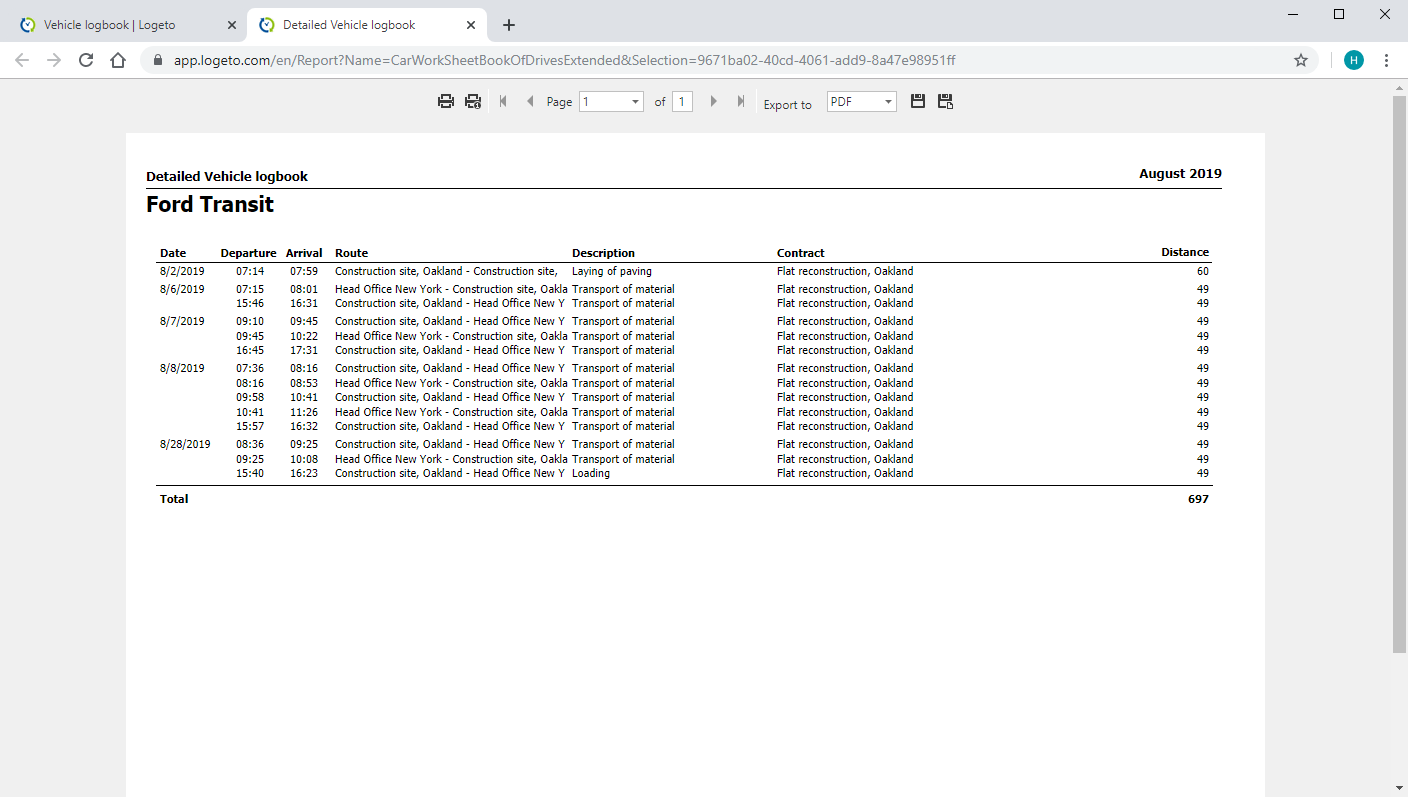
Task: Save exported report to disk icon
Action: [918, 101]
